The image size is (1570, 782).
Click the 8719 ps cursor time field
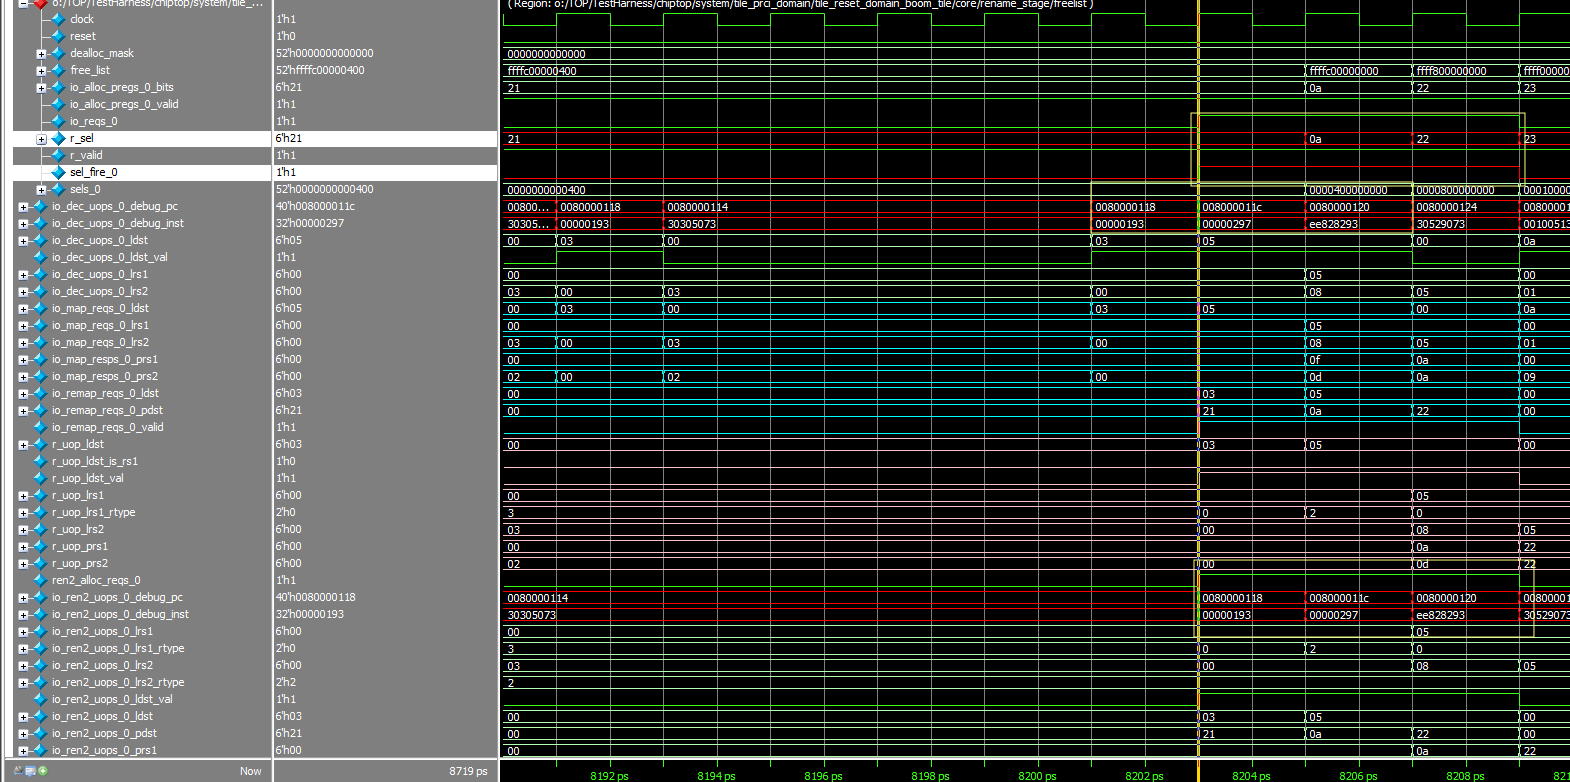pyautogui.click(x=468, y=771)
